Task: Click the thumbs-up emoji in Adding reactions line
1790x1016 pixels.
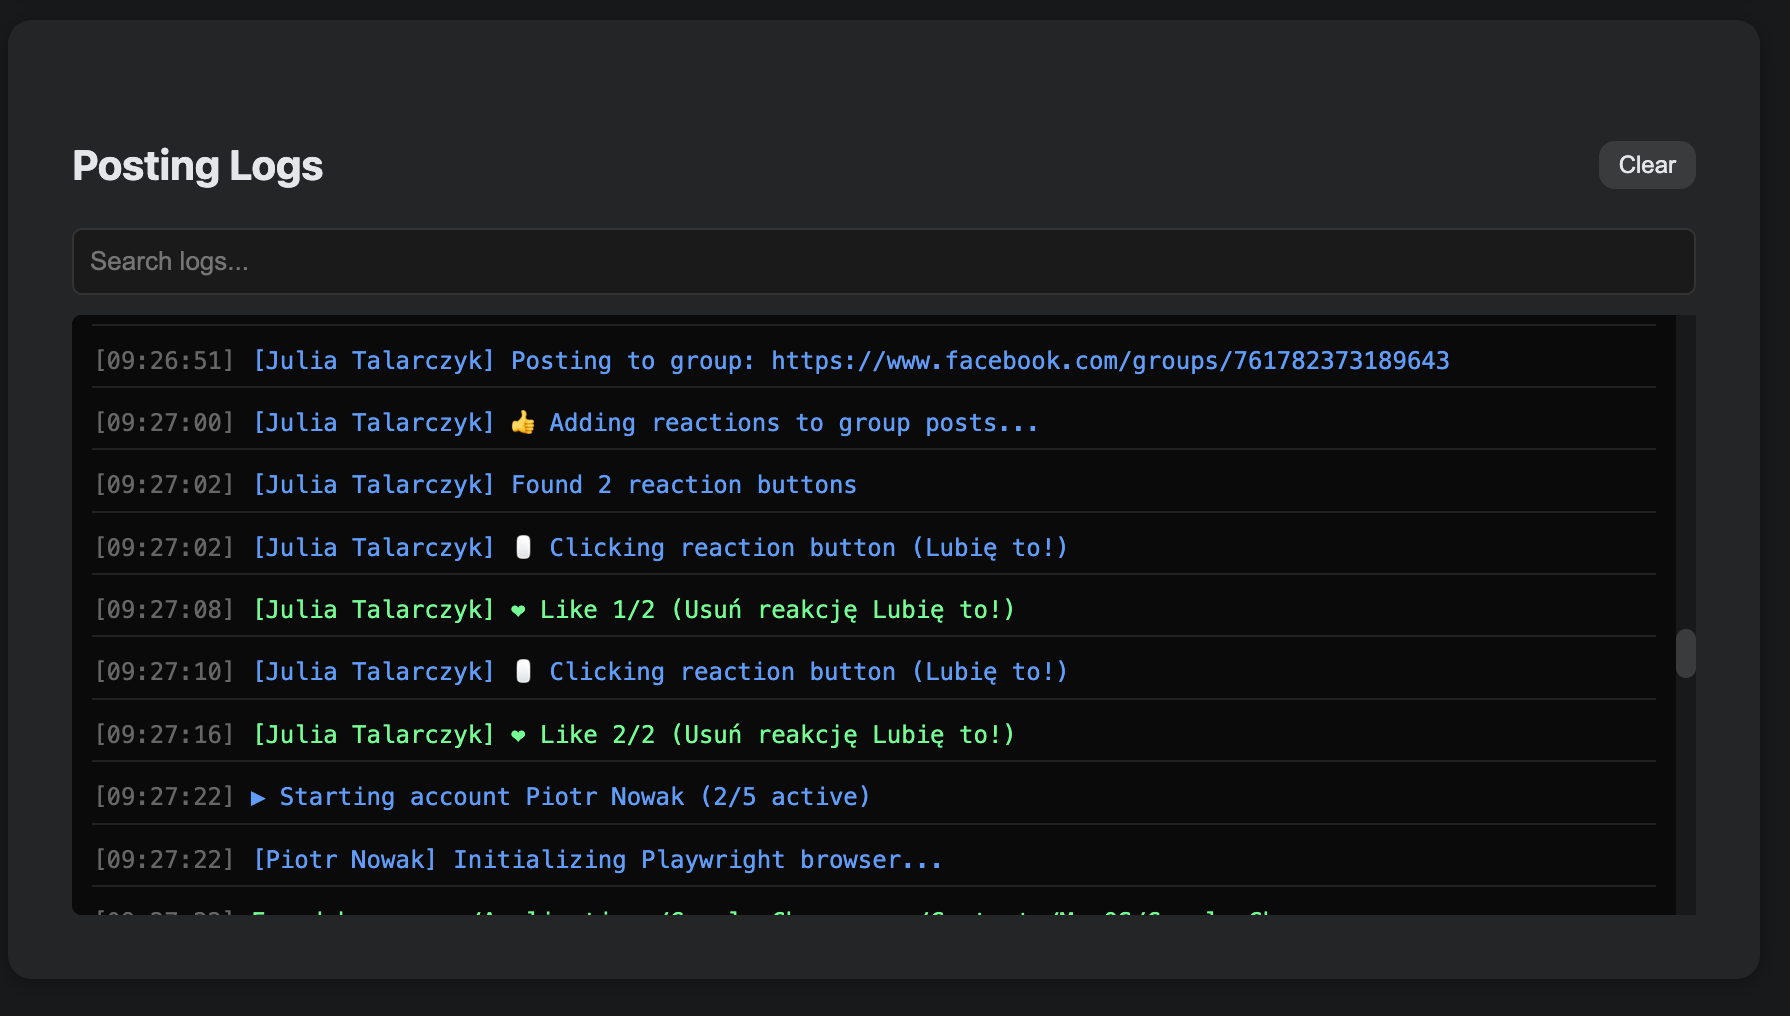Action: 523,423
